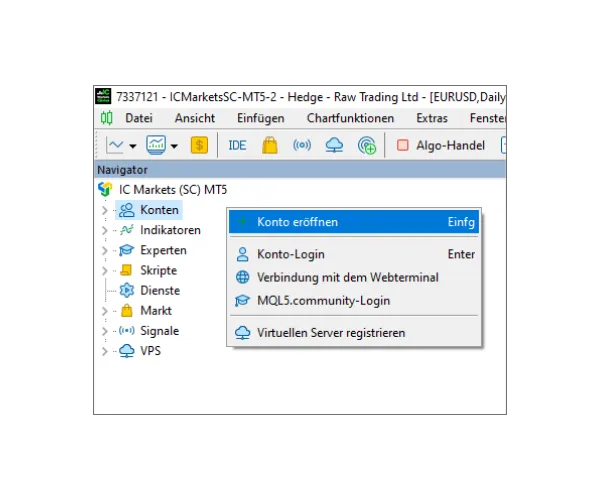600x500 pixels.
Task: Open the Chartfunktionen menu
Action: 350,118
